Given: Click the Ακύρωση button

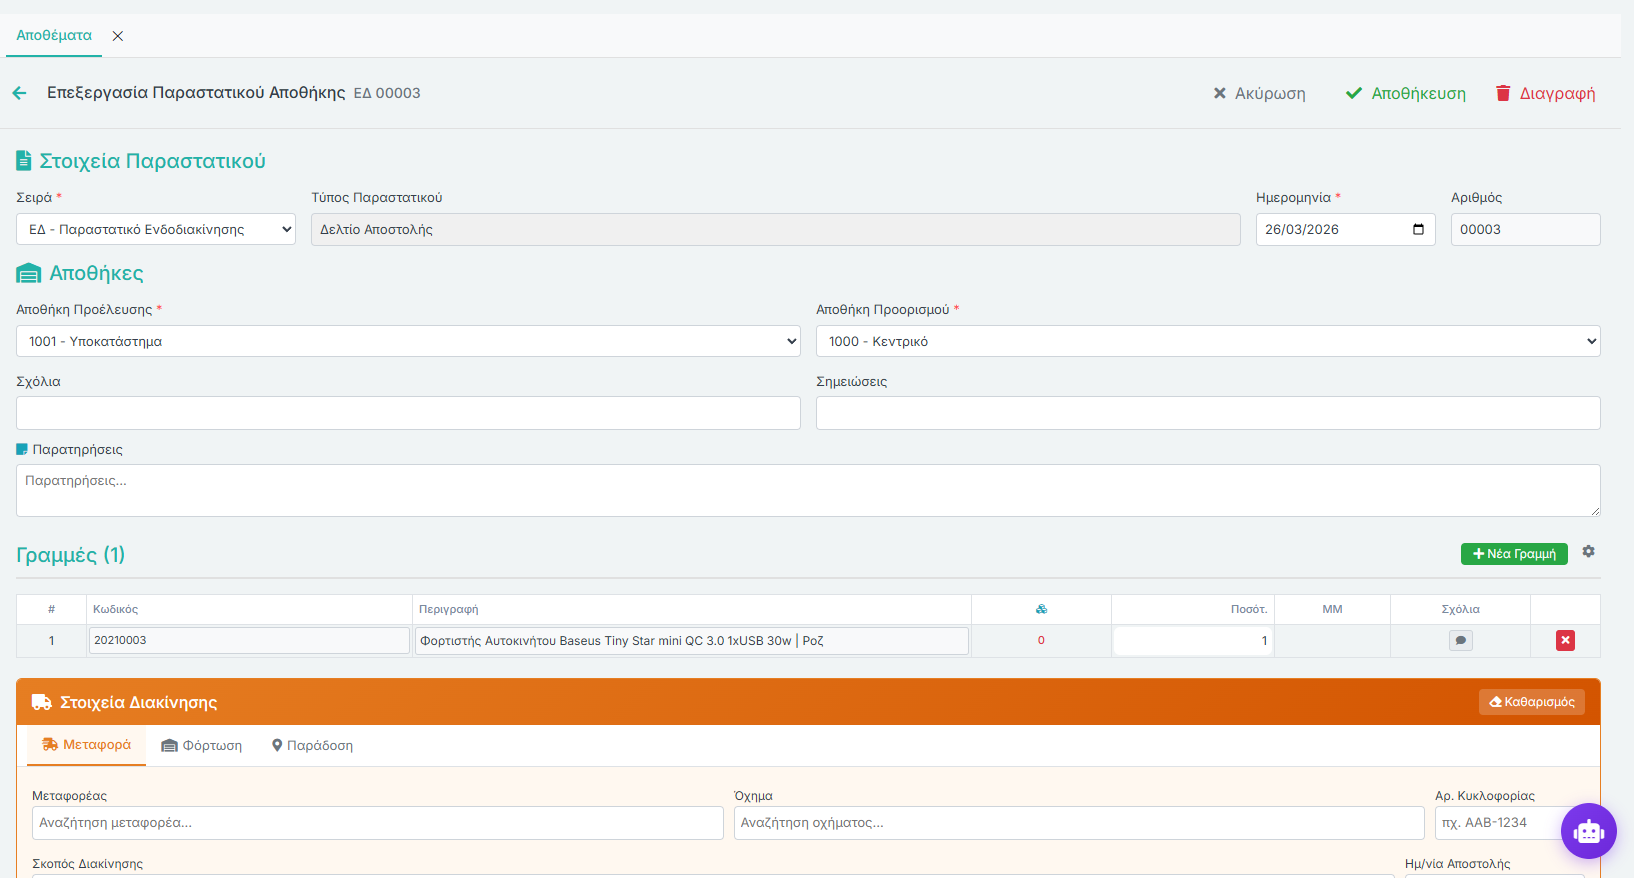Looking at the screenshot, I should [x=1259, y=93].
